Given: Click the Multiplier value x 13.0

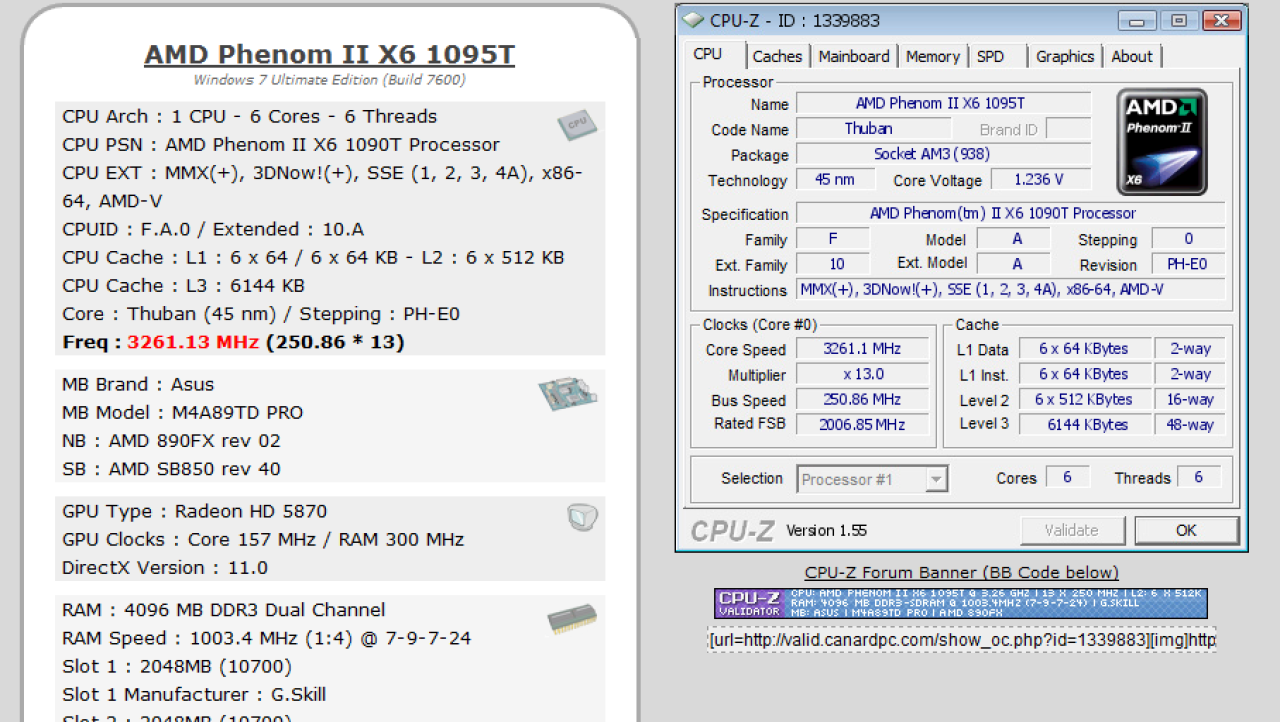Looking at the screenshot, I should coord(862,374).
